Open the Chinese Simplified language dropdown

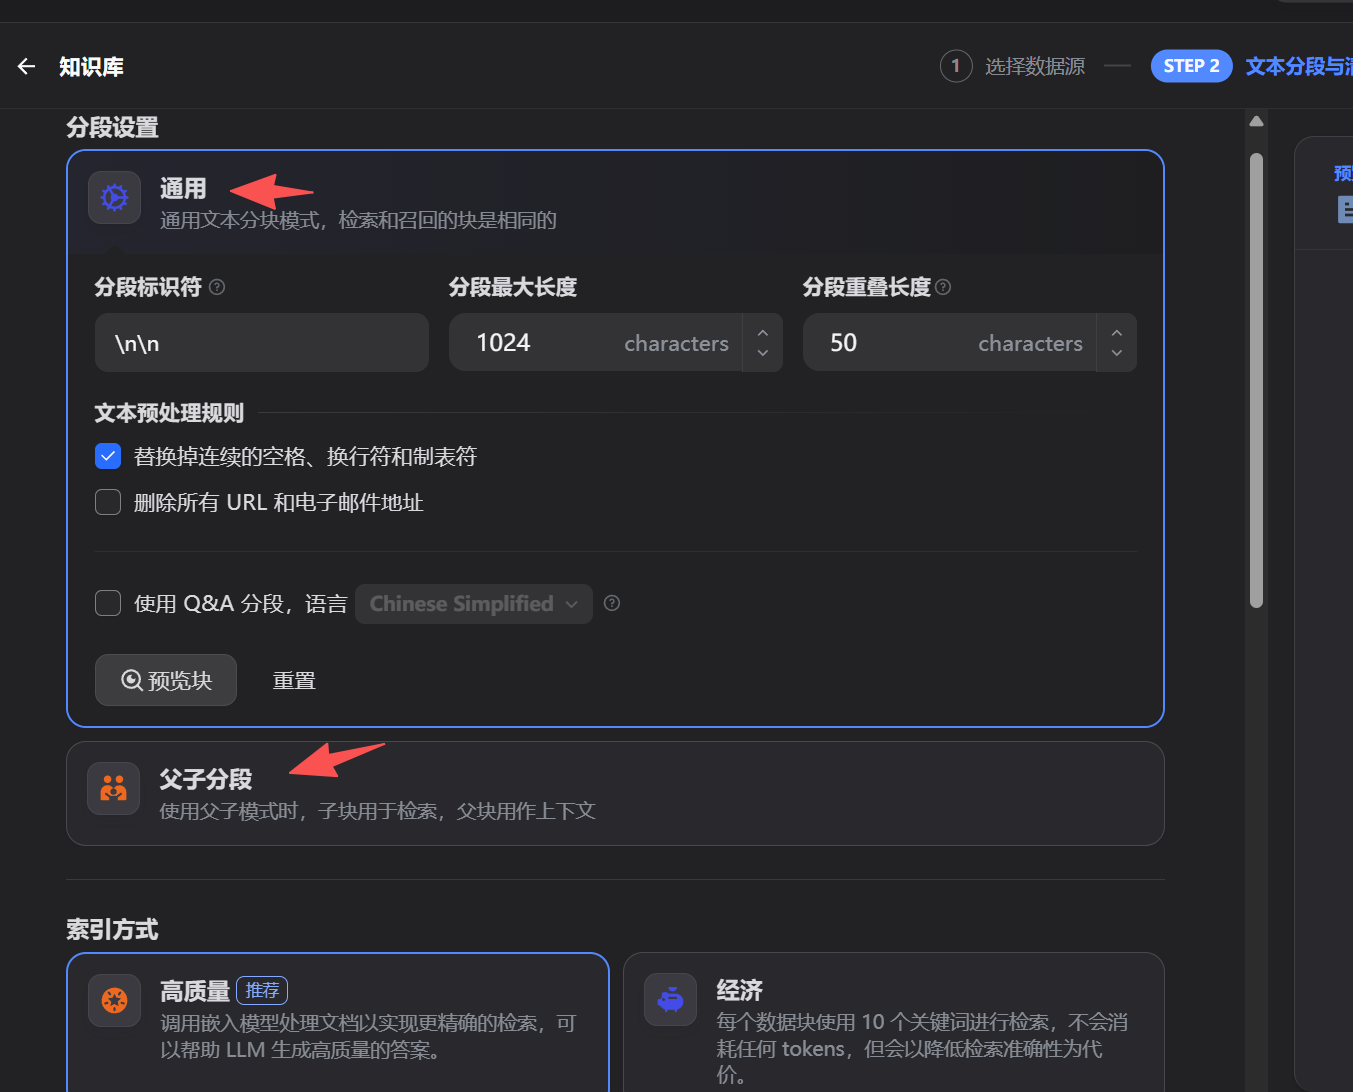point(472,603)
